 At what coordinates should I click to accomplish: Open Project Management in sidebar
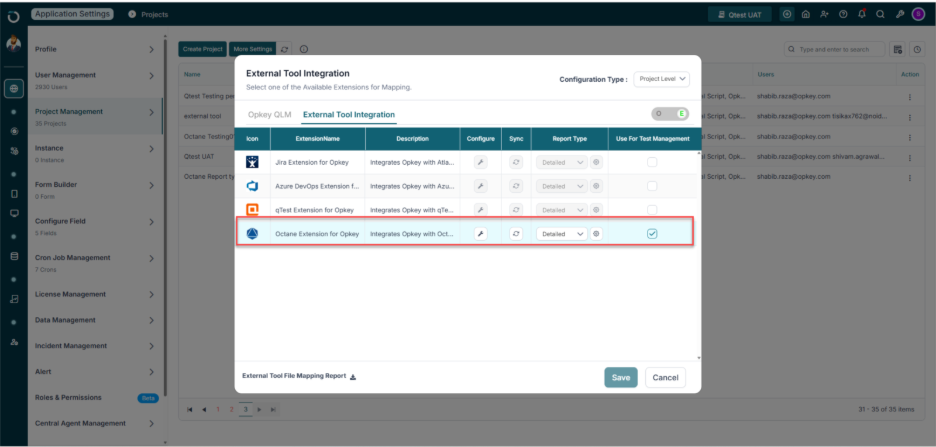click(95, 116)
